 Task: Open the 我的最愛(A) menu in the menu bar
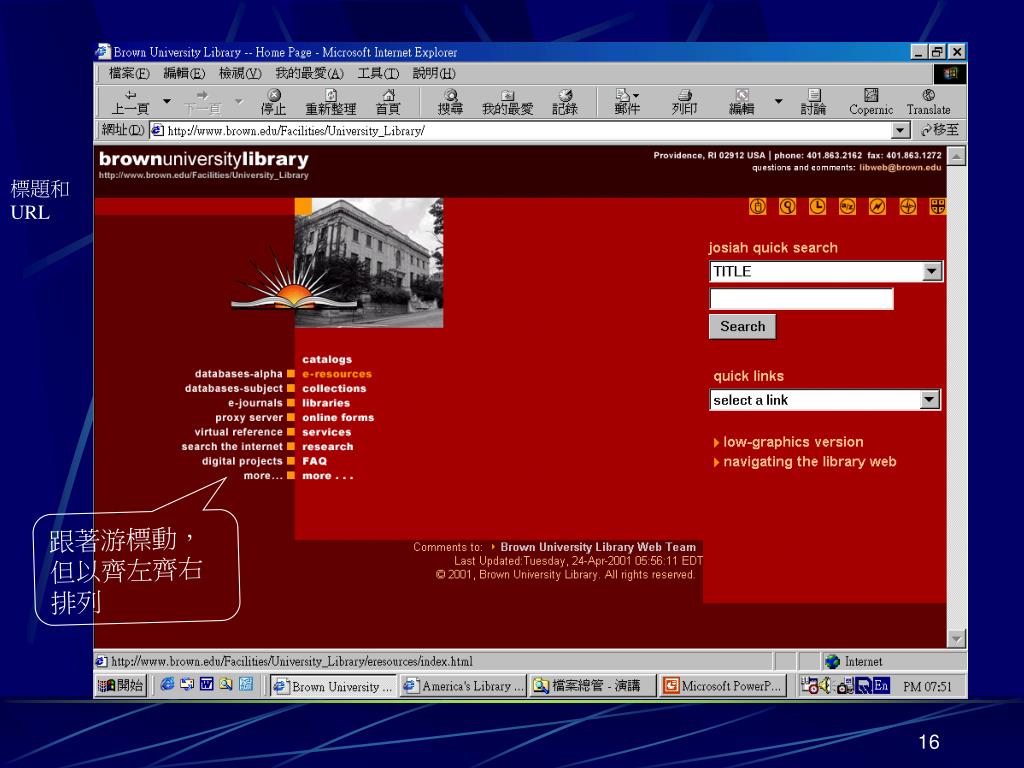pos(309,73)
